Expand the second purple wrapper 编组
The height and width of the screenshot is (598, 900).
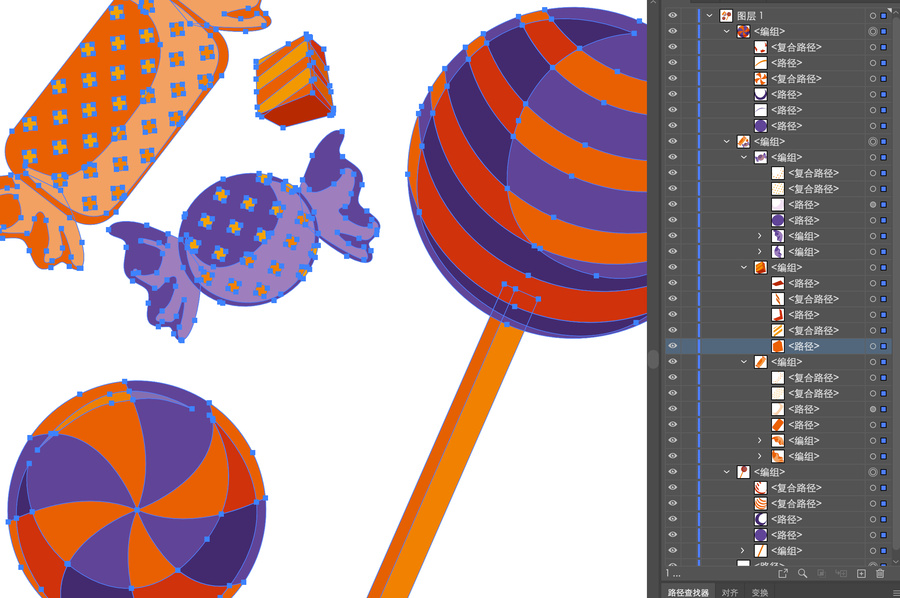click(759, 251)
